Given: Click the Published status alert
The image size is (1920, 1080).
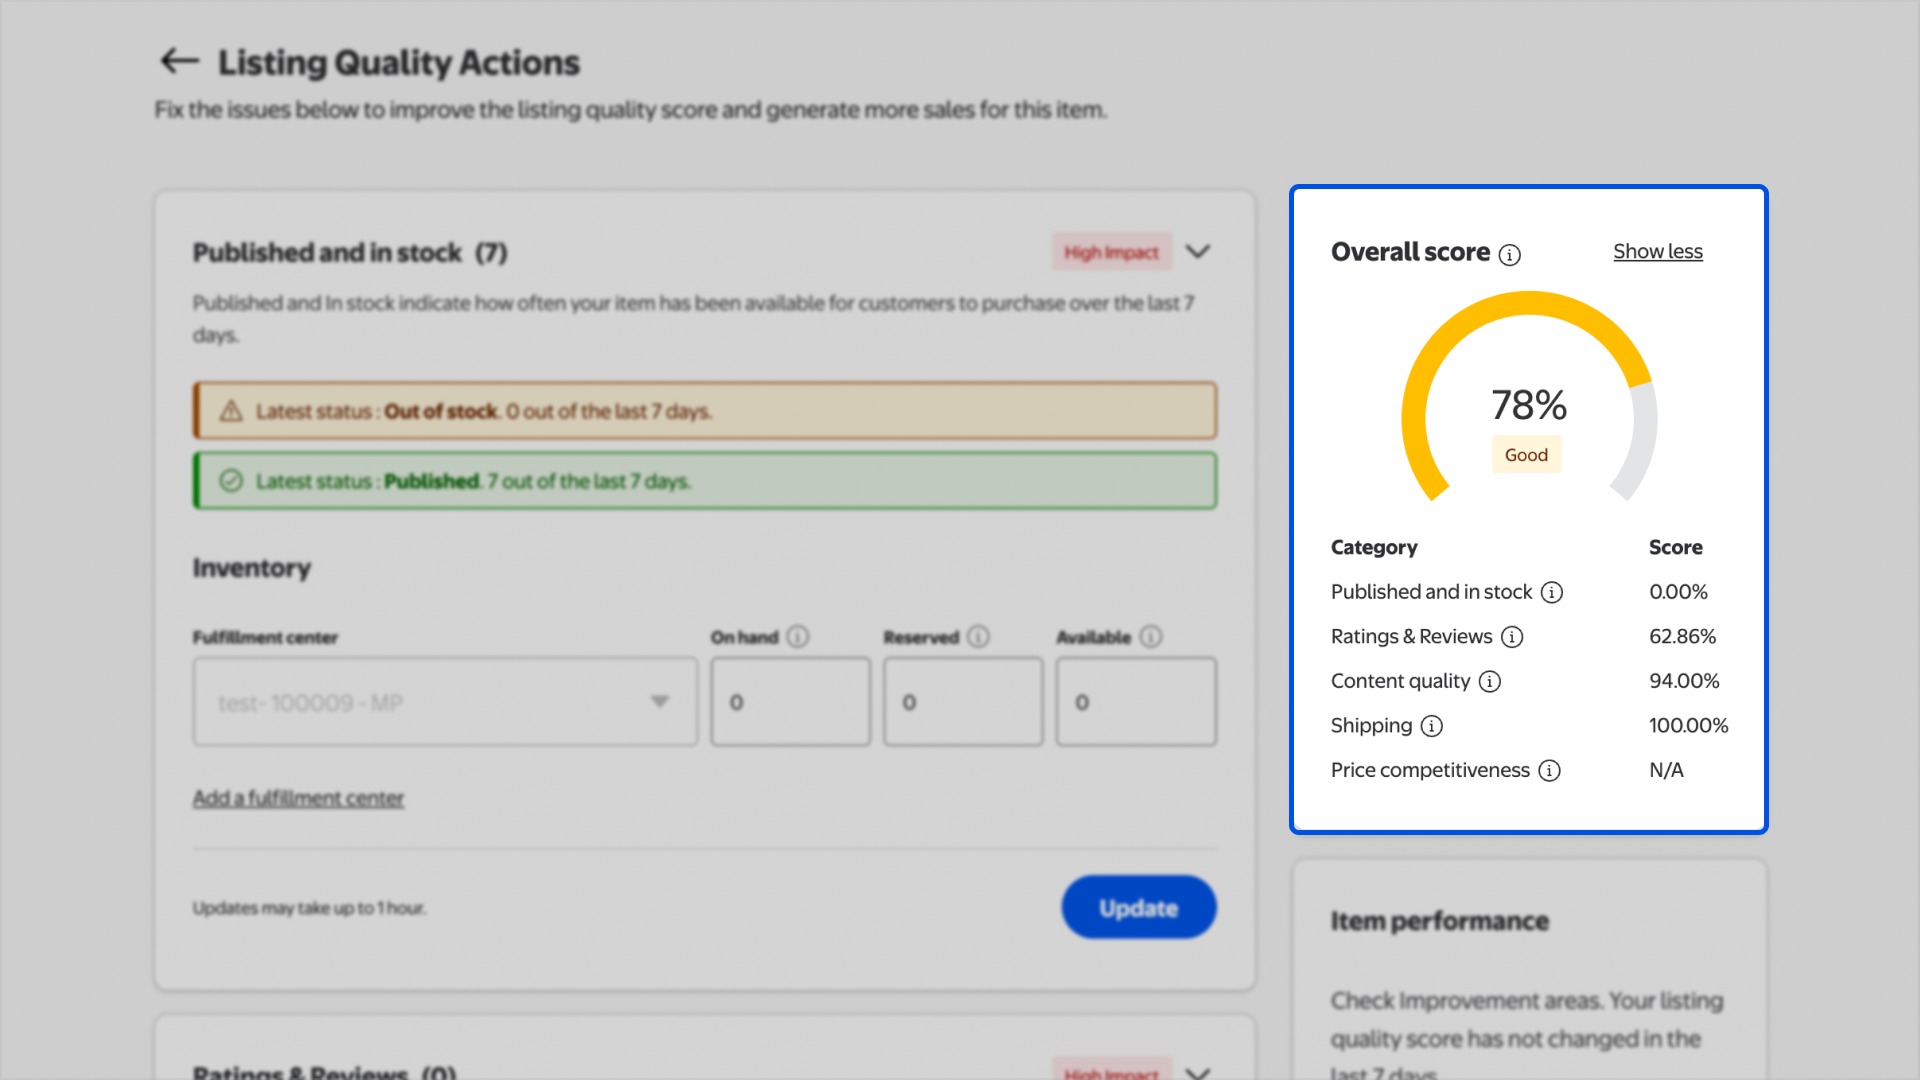Looking at the screenshot, I should point(705,481).
